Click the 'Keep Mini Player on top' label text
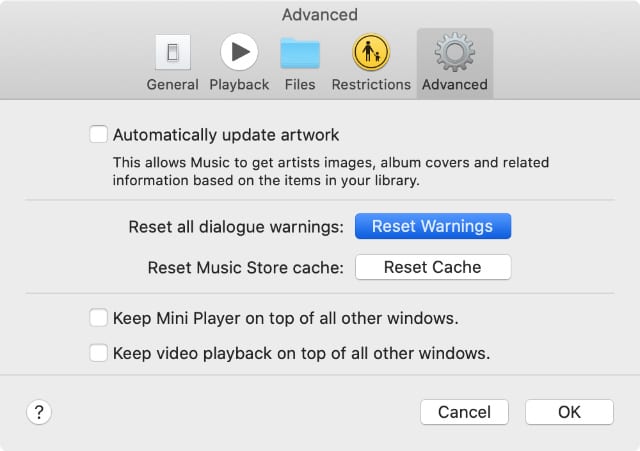Viewport: 640px width, 451px height. click(286, 318)
